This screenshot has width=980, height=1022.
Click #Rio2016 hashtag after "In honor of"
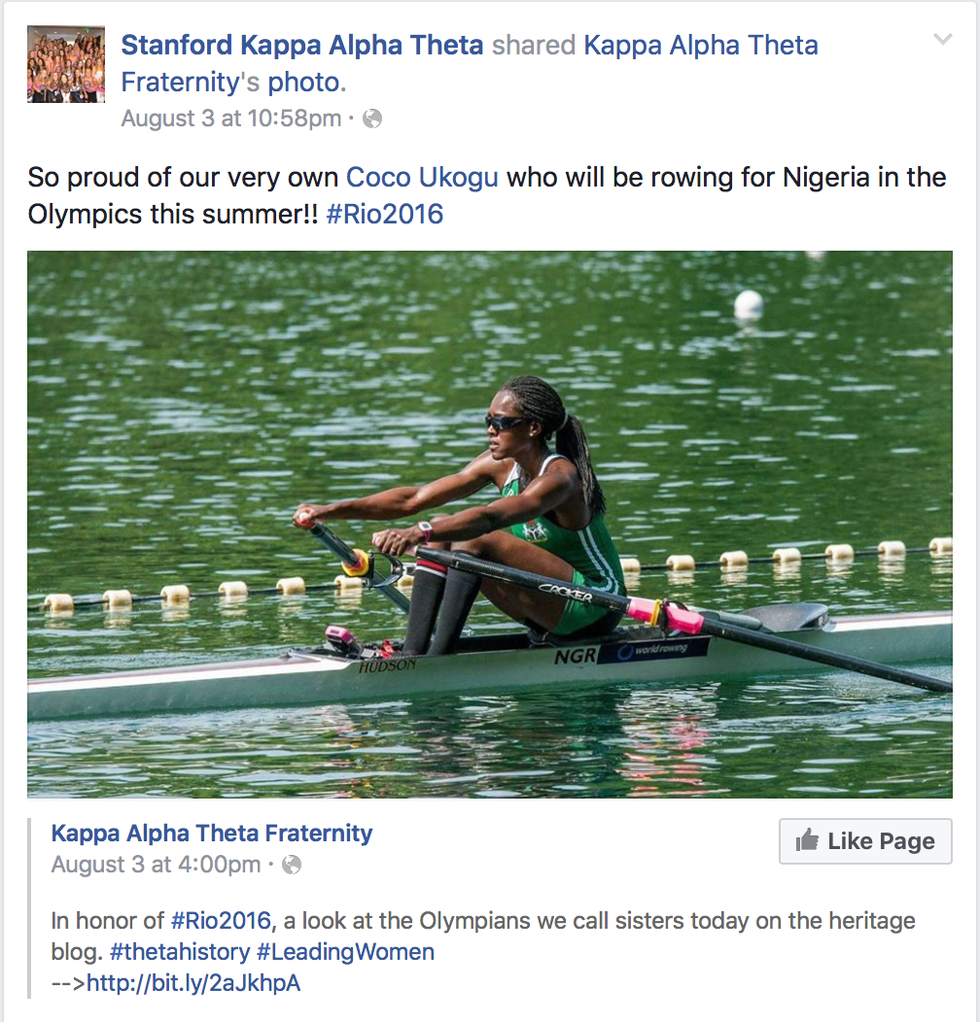coord(220,920)
